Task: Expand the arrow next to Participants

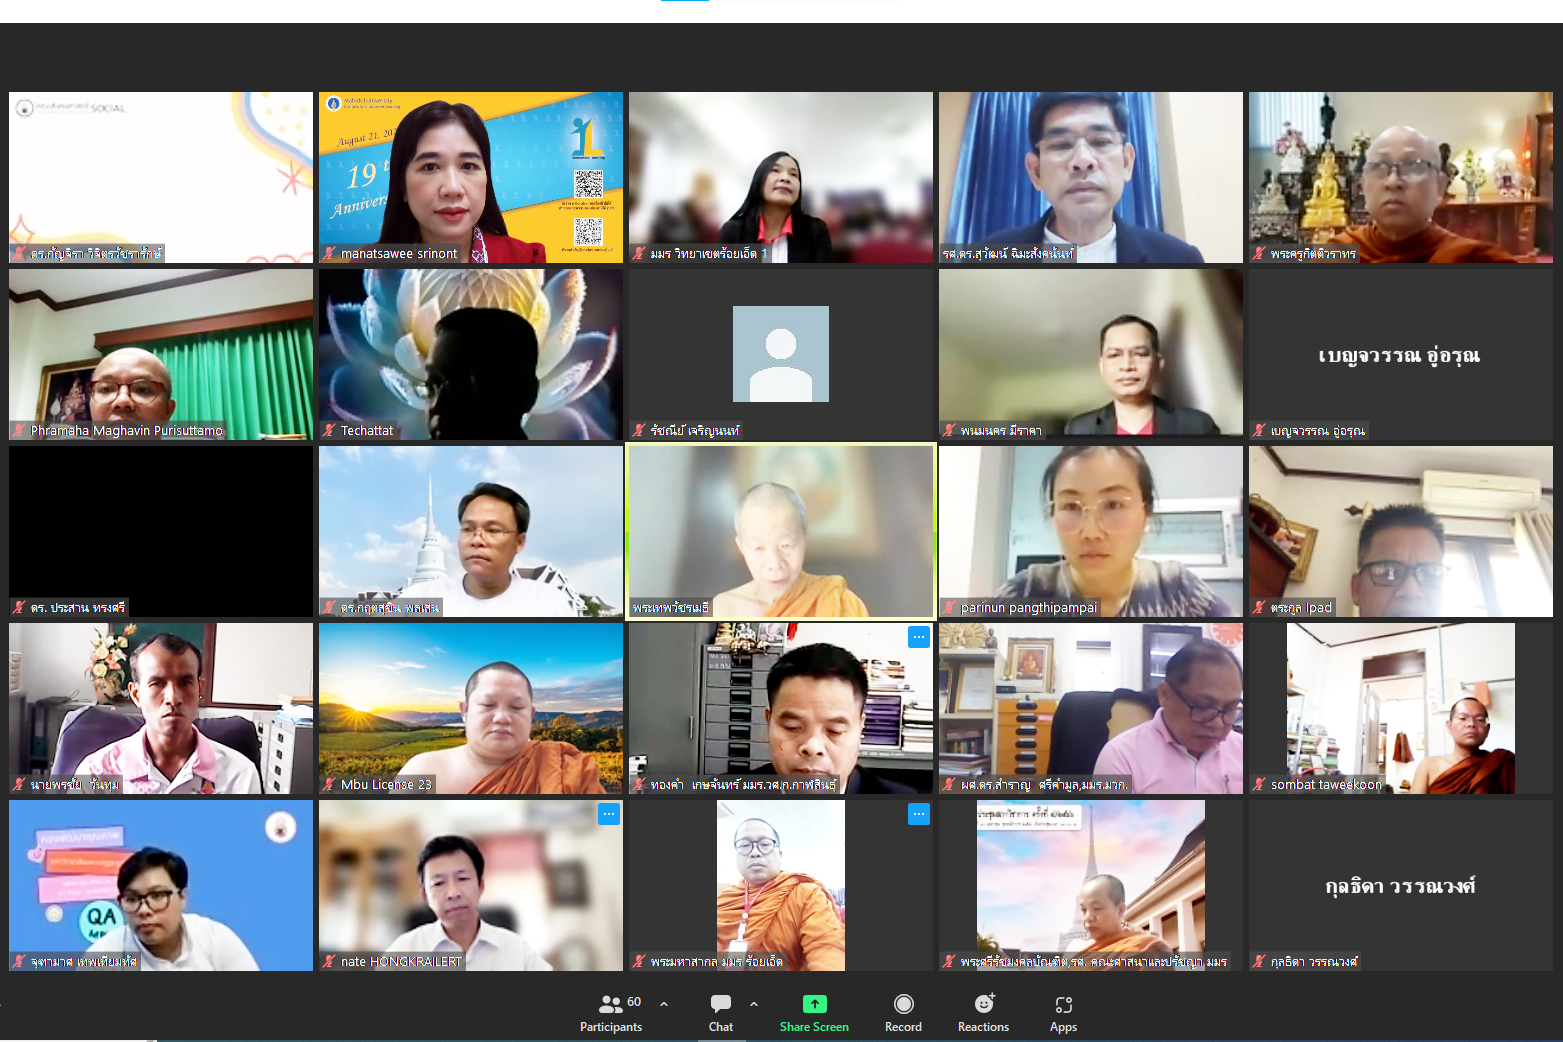Action: coord(664,1004)
